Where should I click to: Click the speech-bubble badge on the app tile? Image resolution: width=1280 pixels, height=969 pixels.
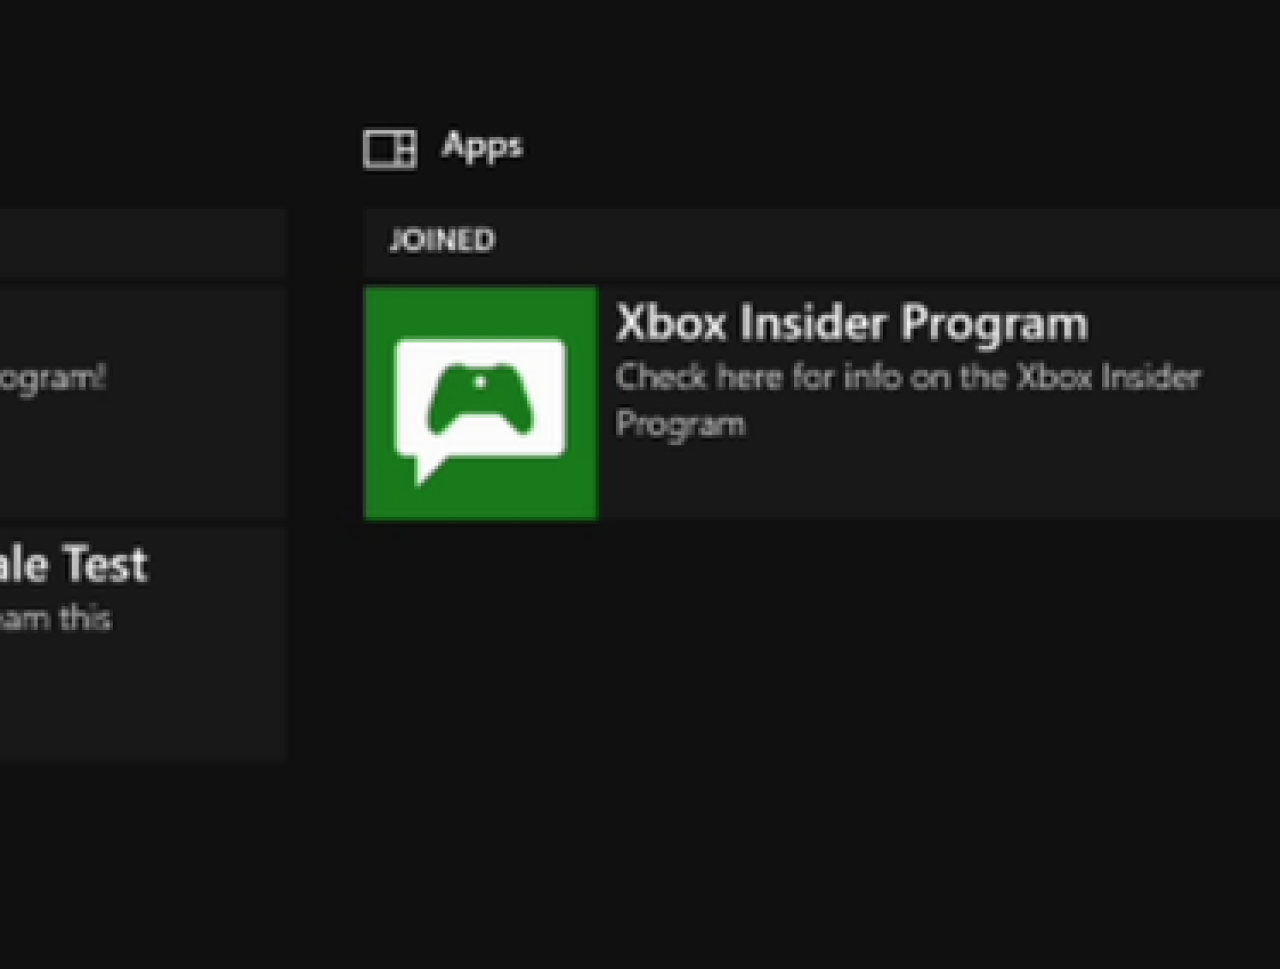point(481,410)
